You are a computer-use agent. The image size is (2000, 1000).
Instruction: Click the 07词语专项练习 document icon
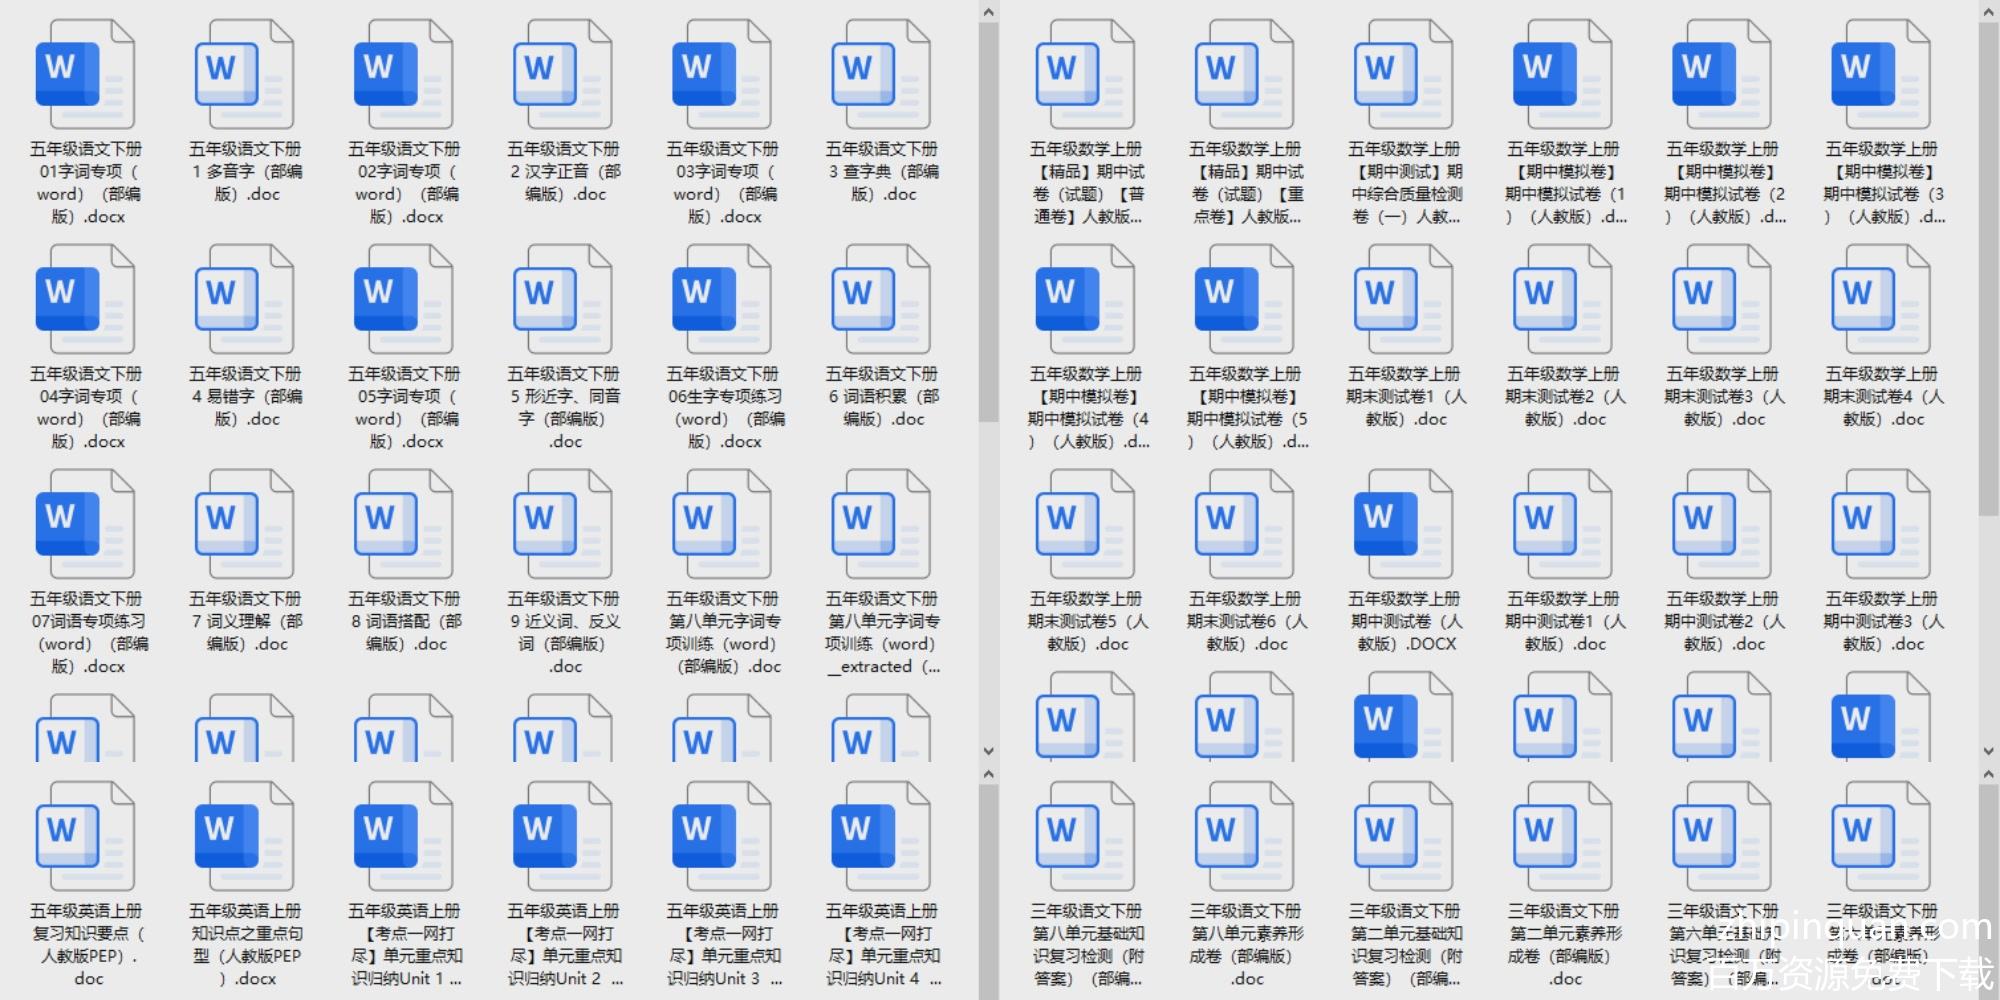[x=85, y=525]
